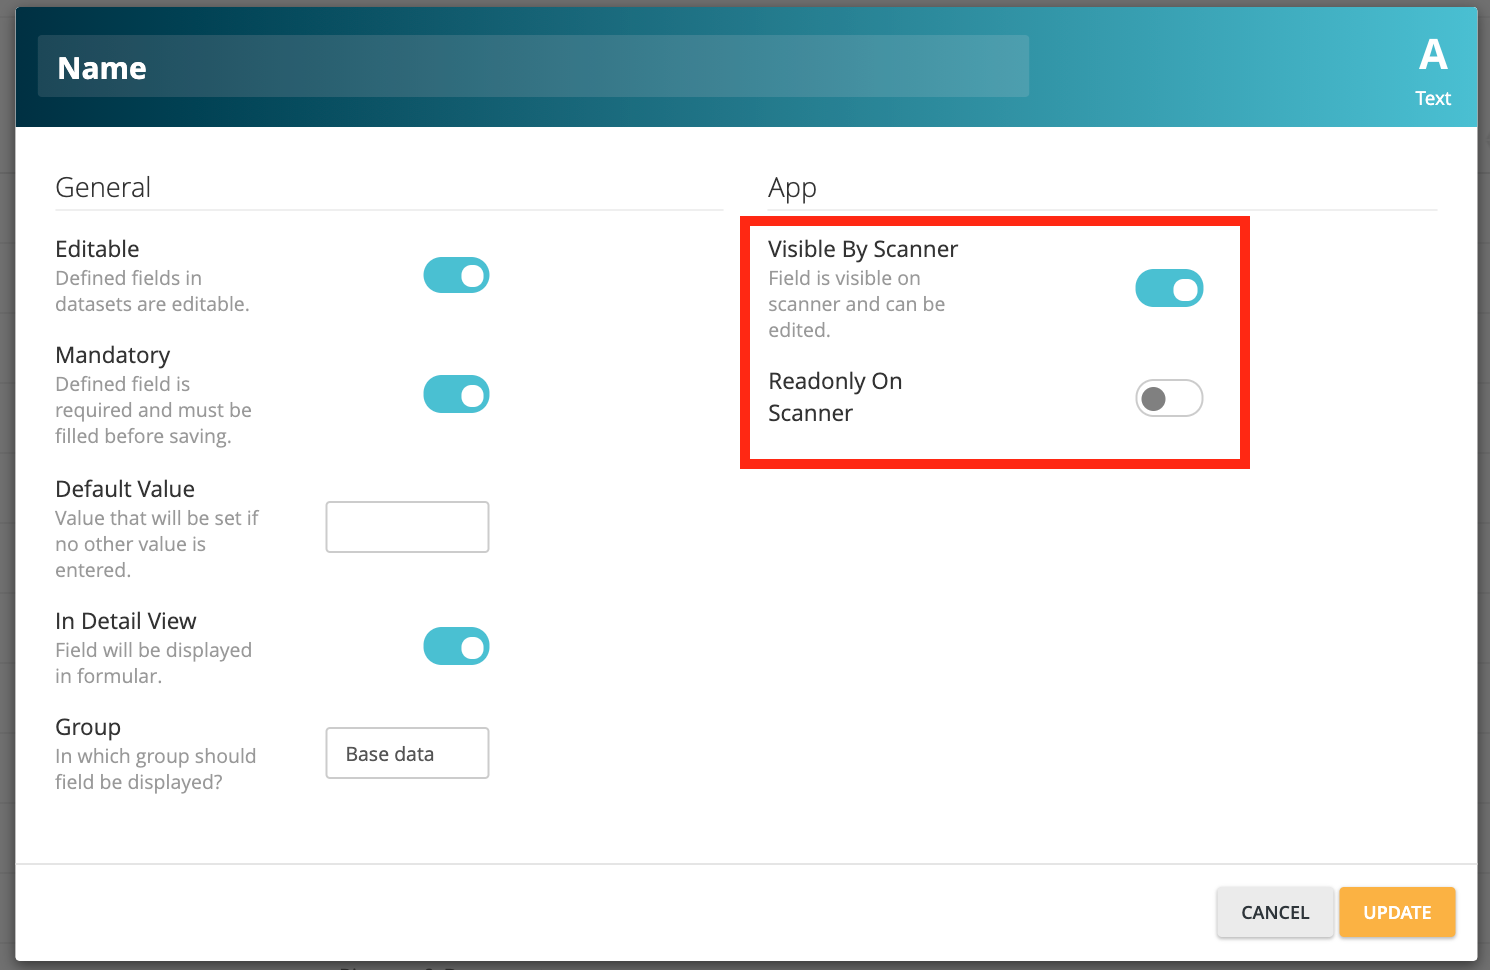The width and height of the screenshot is (1490, 970).
Task: Click the Readonly On Scanner label
Action: [x=835, y=397]
